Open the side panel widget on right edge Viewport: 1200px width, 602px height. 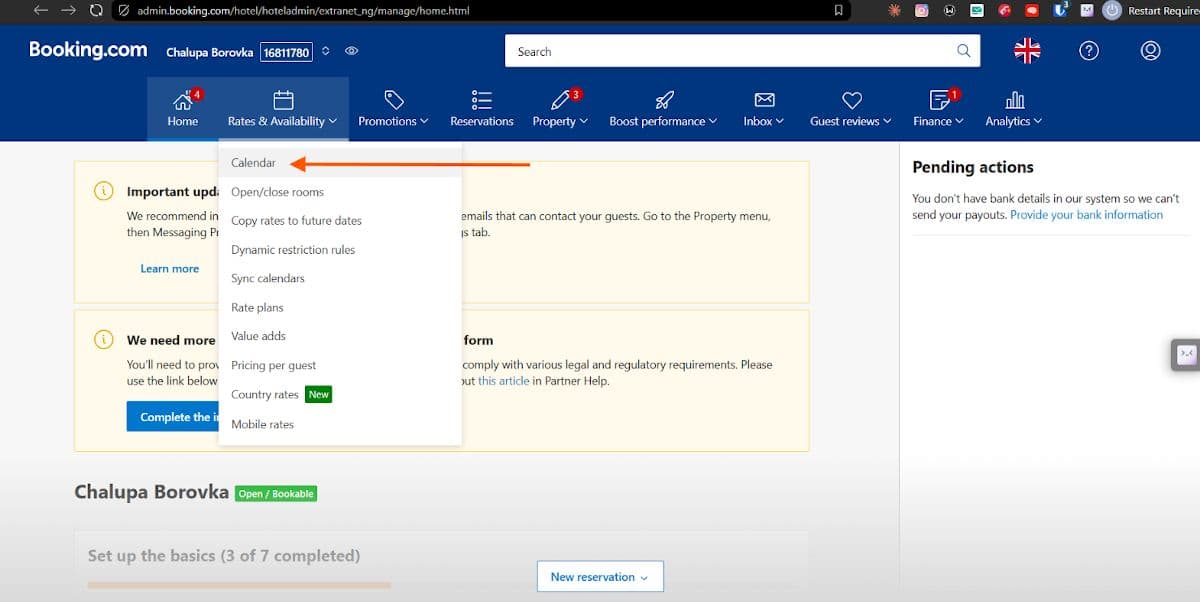[x=1186, y=354]
